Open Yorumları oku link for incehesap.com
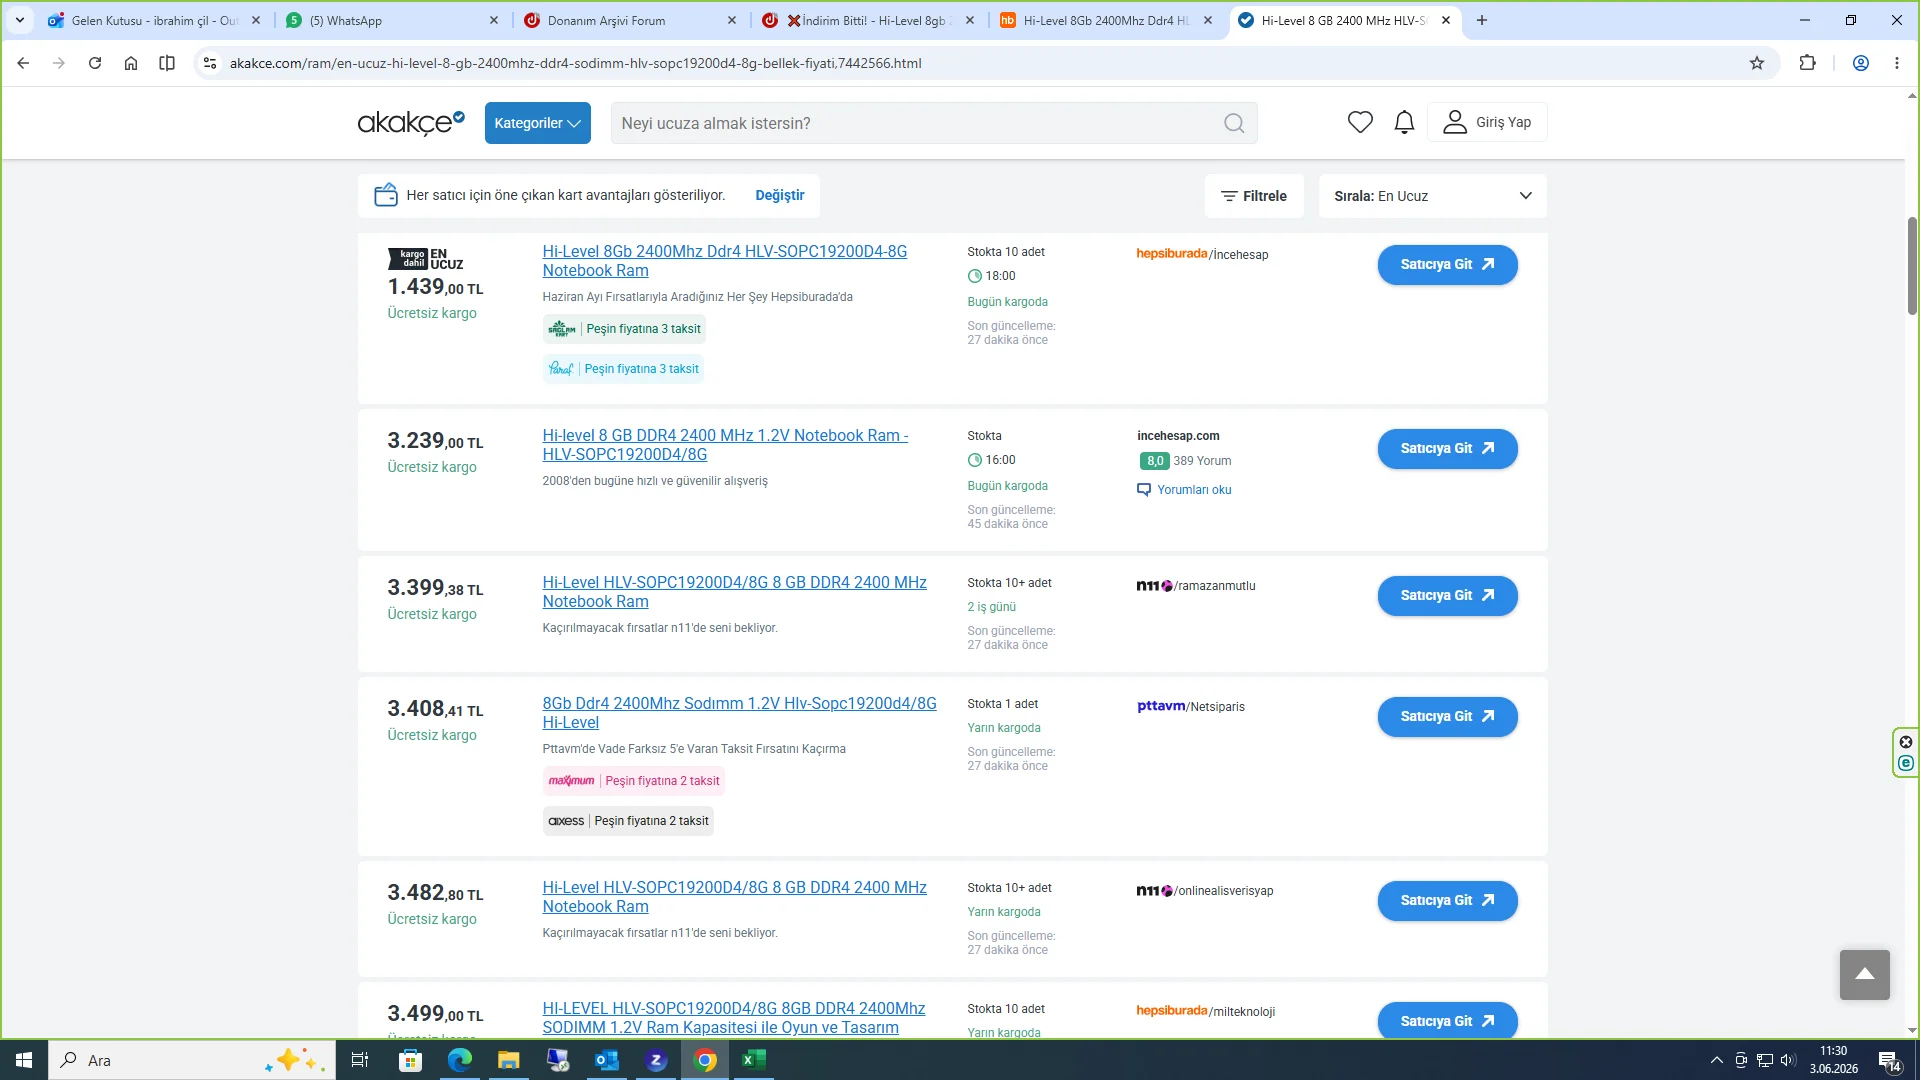 [x=1184, y=490]
